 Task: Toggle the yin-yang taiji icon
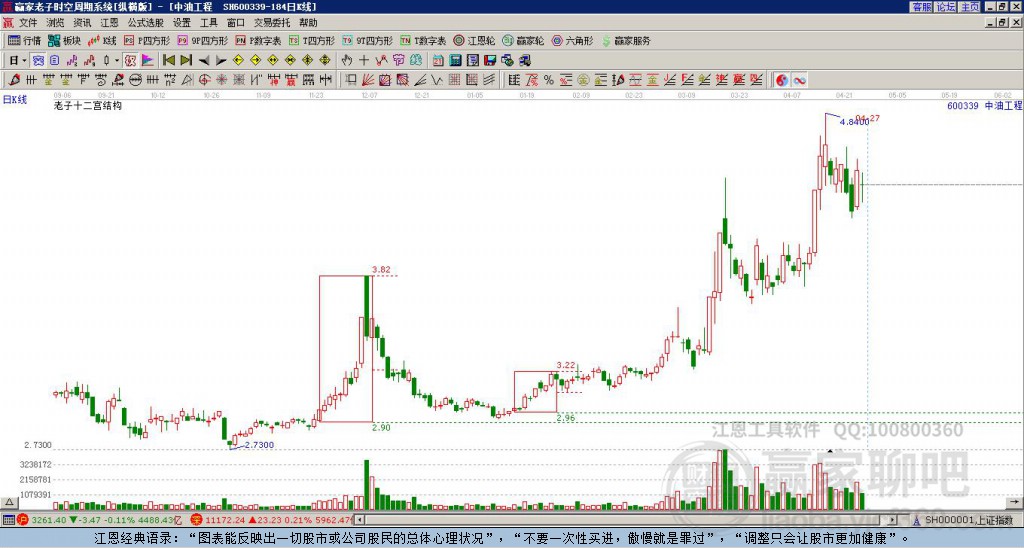coord(782,80)
